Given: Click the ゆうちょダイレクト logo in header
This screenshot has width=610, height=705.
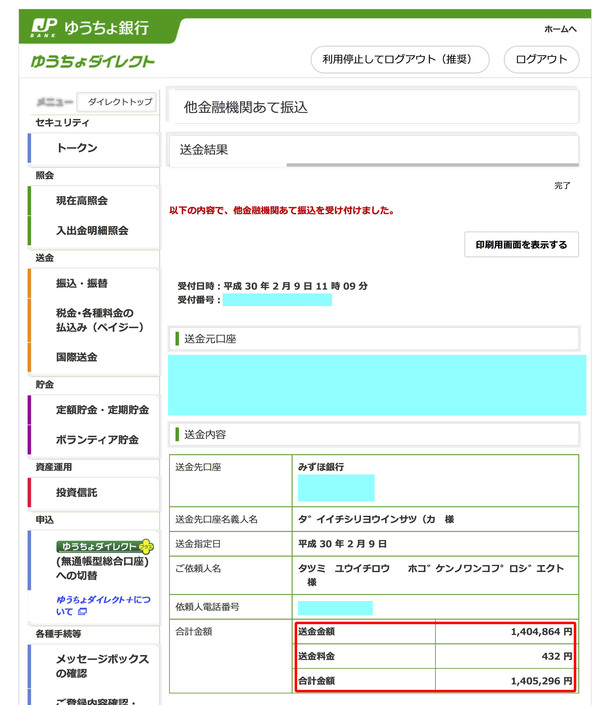Looking at the screenshot, I should point(93,62).
